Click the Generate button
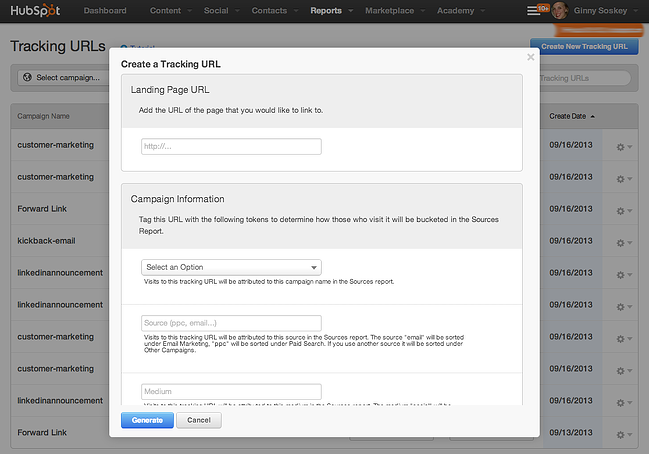Screen dimensions: 649x454 pos(147,421)
